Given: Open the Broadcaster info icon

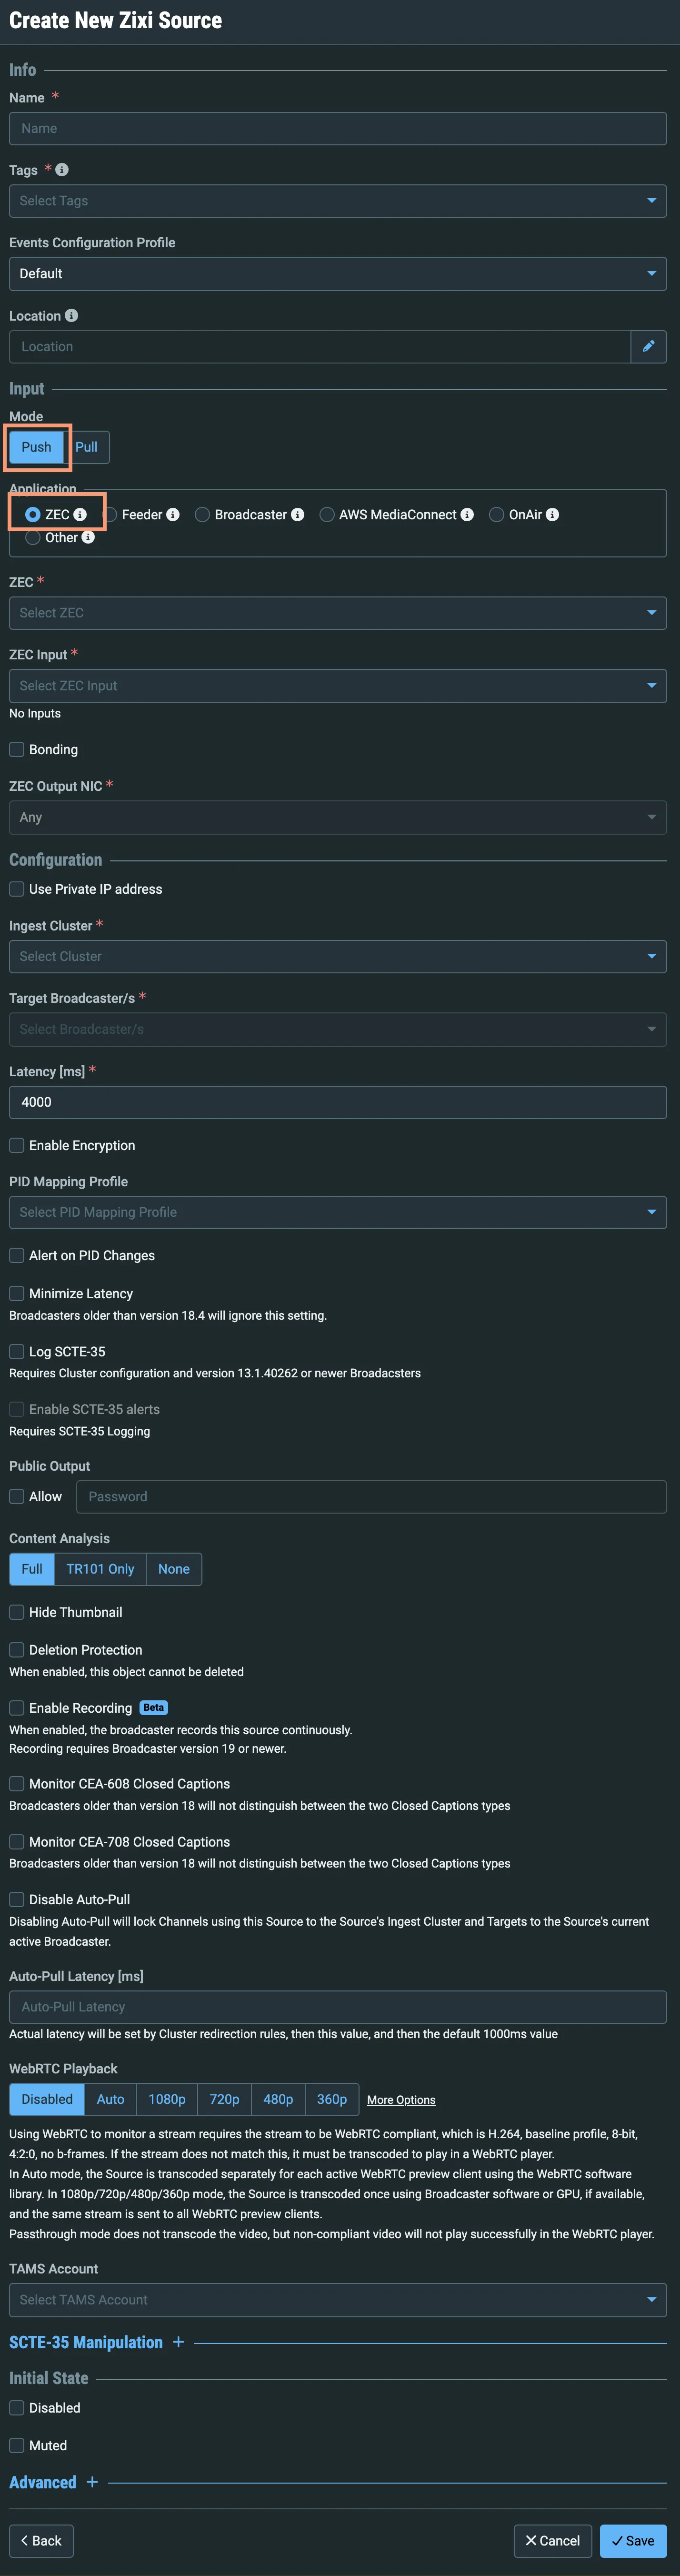Looking at the screenshot, I should pyautogui.click(x=297, y=515).
